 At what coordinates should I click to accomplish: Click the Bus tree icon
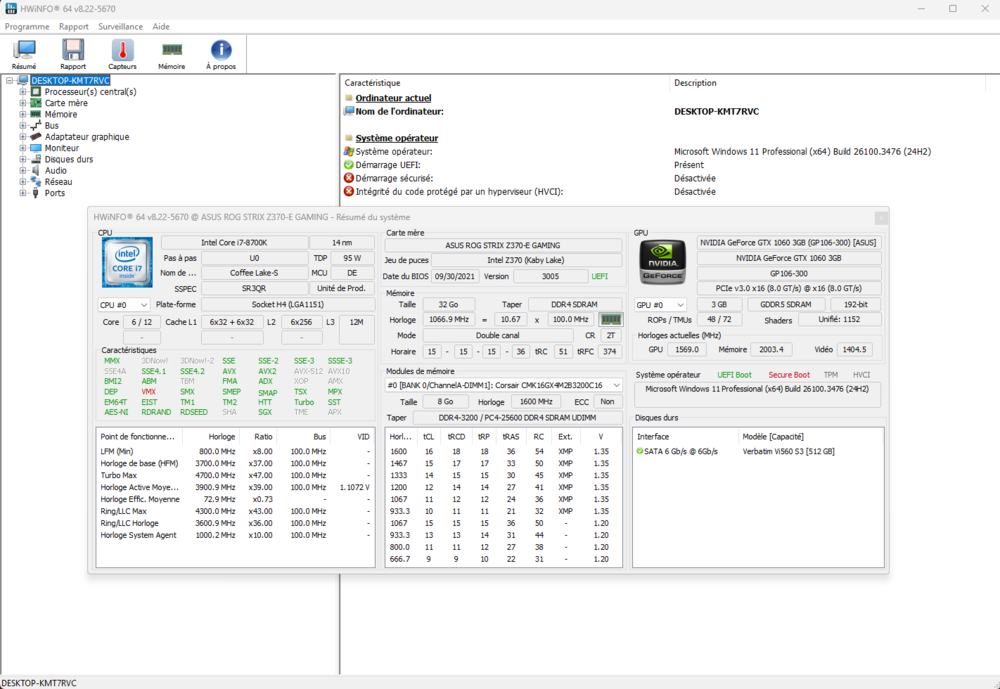click(x=36, y=126)
